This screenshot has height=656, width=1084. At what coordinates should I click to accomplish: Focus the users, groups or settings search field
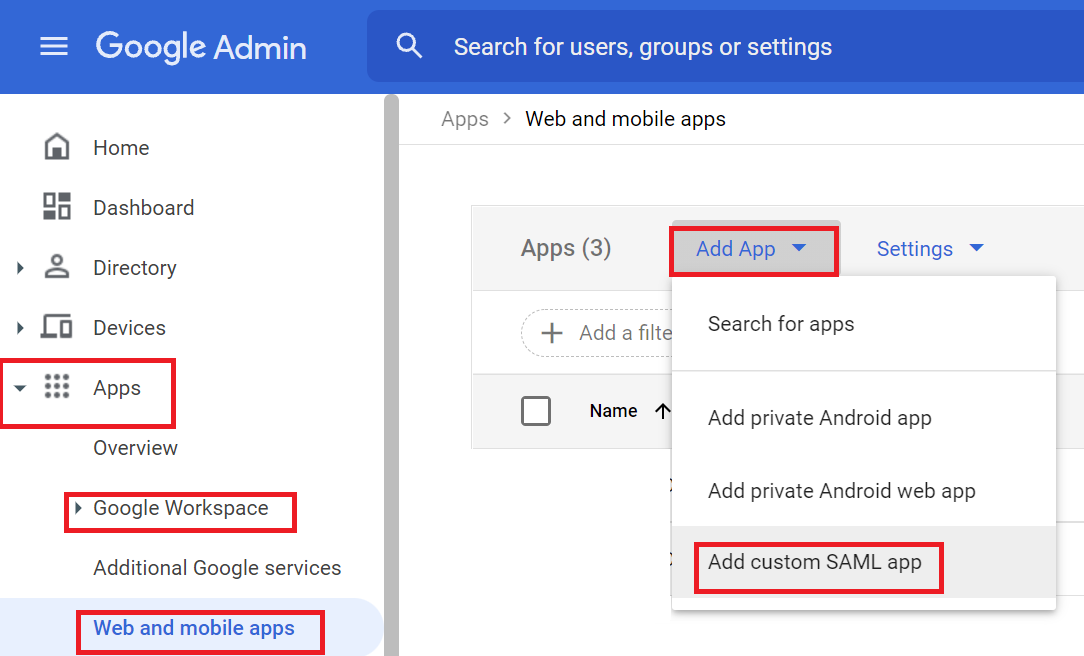725,46
